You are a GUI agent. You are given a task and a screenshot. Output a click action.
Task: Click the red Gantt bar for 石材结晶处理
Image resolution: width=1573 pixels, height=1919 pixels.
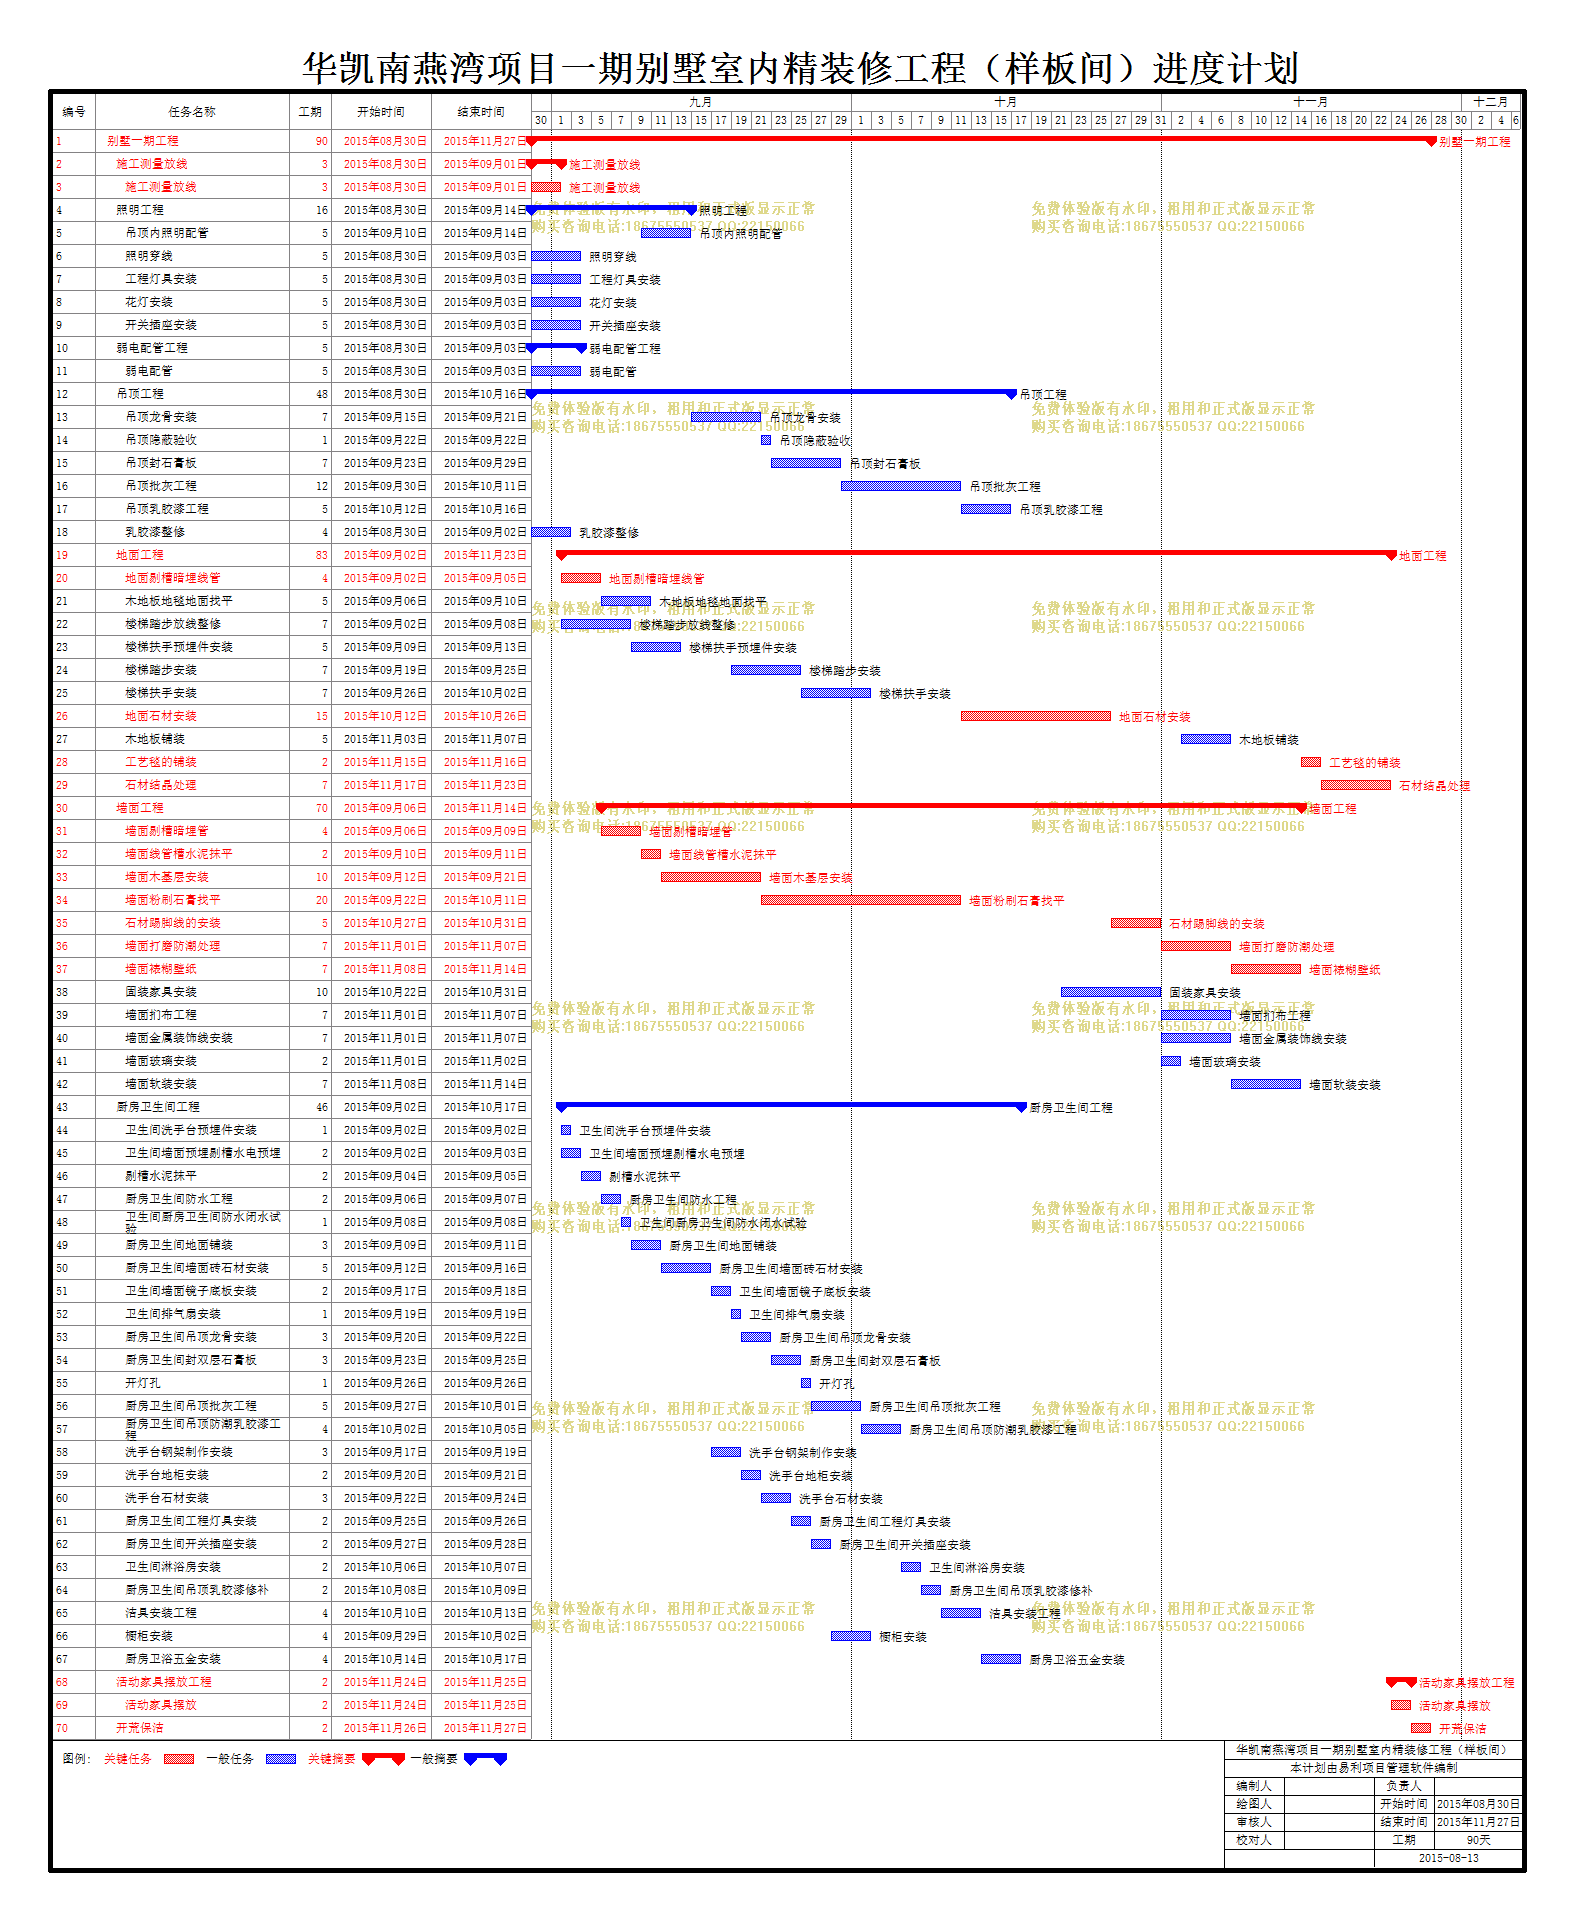[1356, 785]
